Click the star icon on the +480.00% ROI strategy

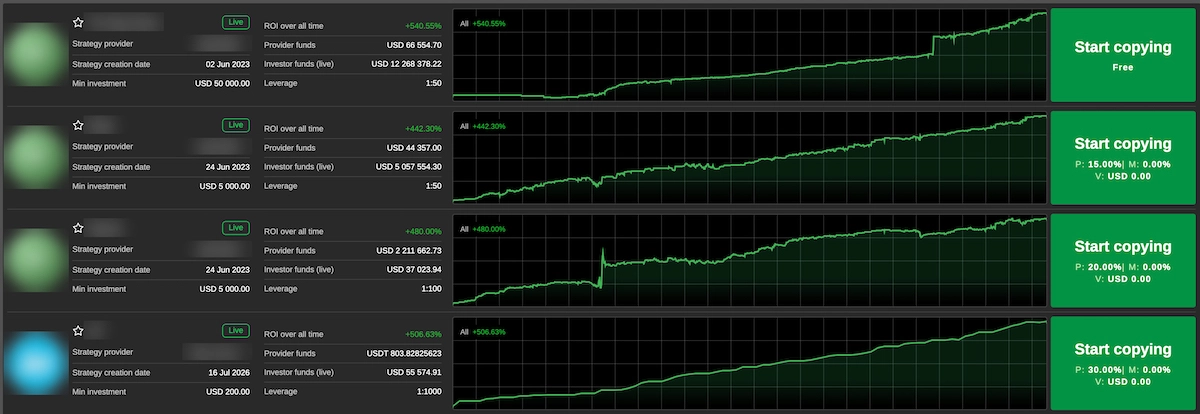click(78, 228)
